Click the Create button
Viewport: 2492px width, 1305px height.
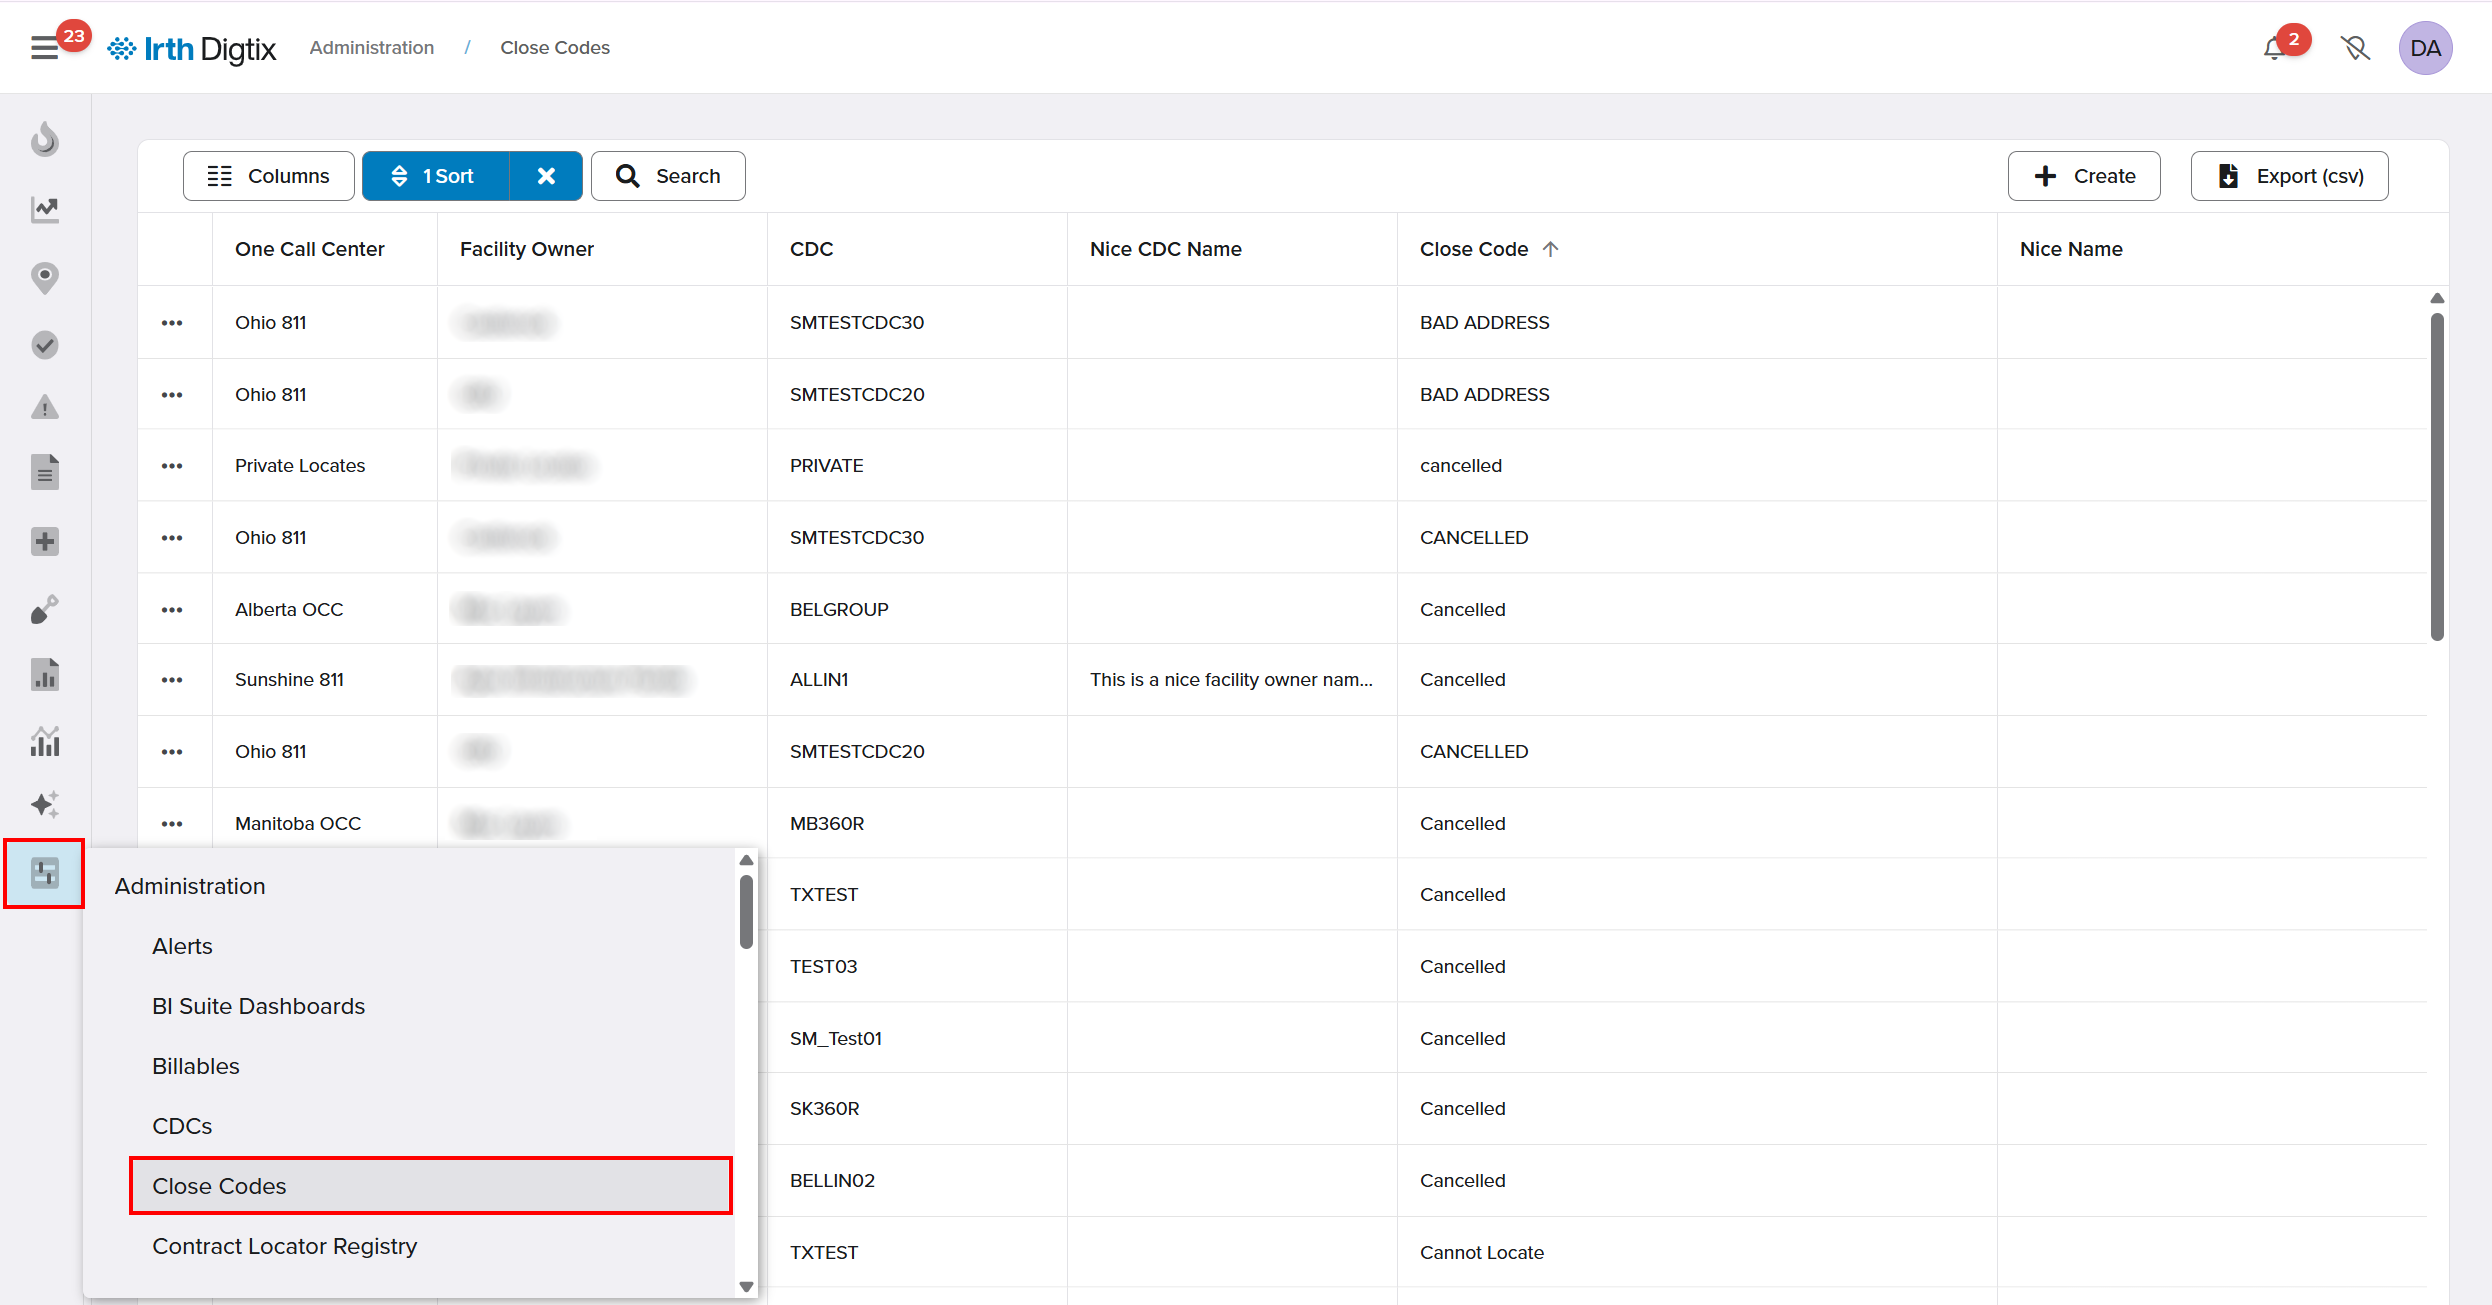pos(2084,176)
